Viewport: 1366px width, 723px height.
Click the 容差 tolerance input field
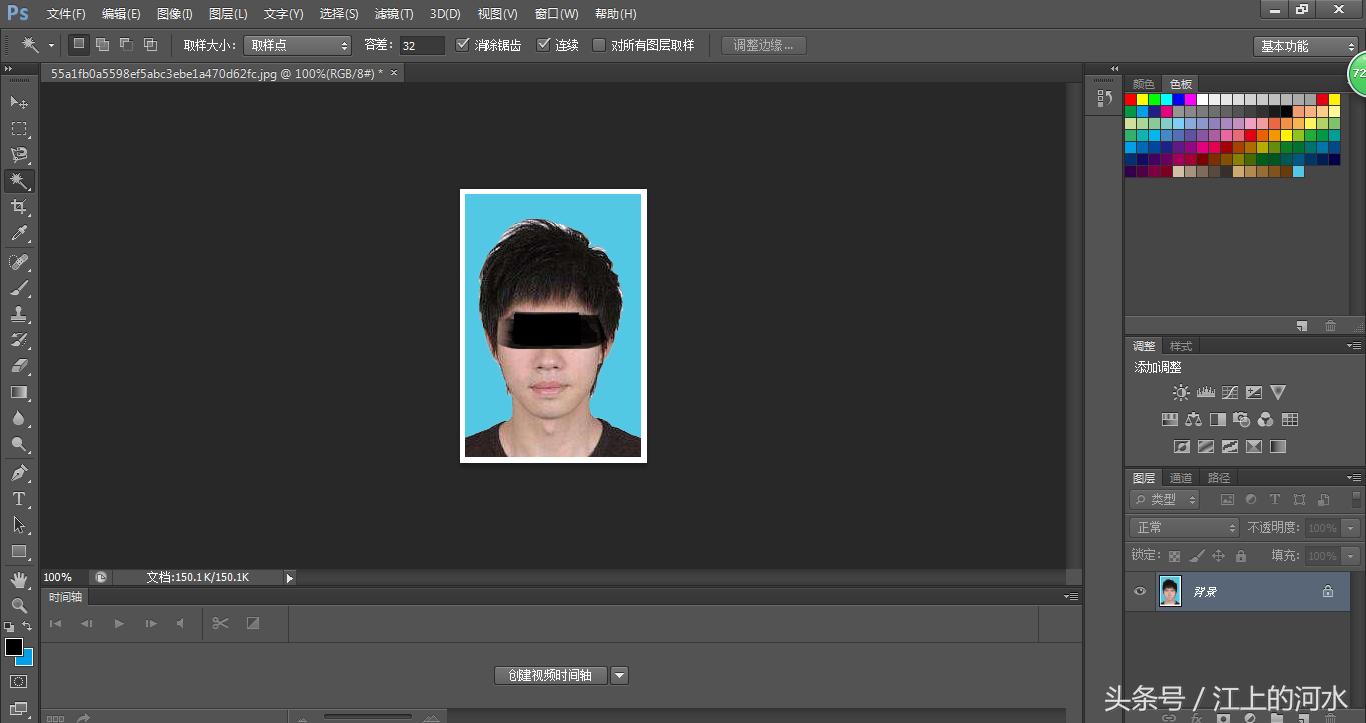pyautogui.click(x=420, y=44)
